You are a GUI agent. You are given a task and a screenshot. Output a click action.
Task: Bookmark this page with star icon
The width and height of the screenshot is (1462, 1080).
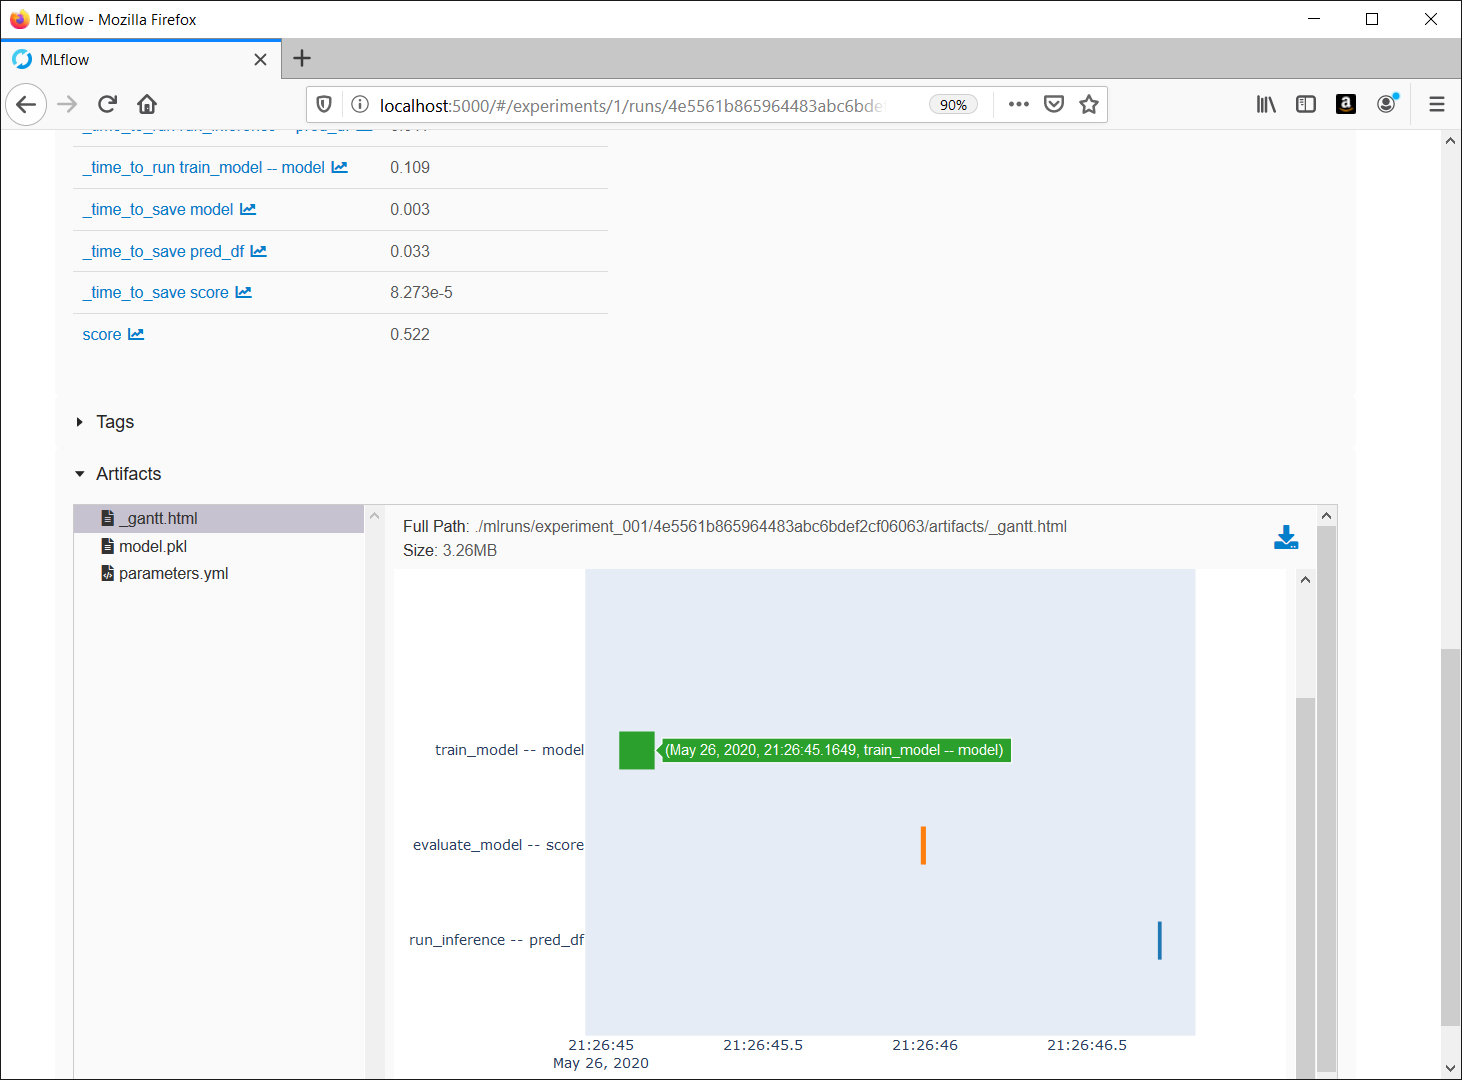[x=1089, y=104]
